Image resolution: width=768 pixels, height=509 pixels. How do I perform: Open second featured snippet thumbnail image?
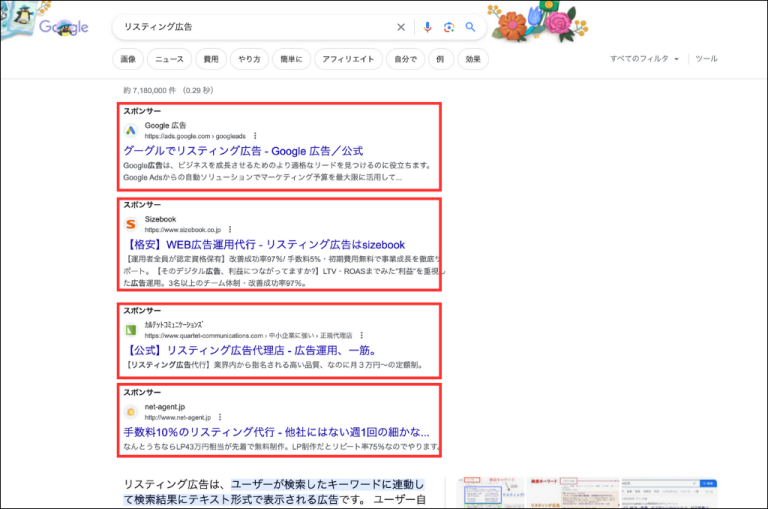(573, 492)
